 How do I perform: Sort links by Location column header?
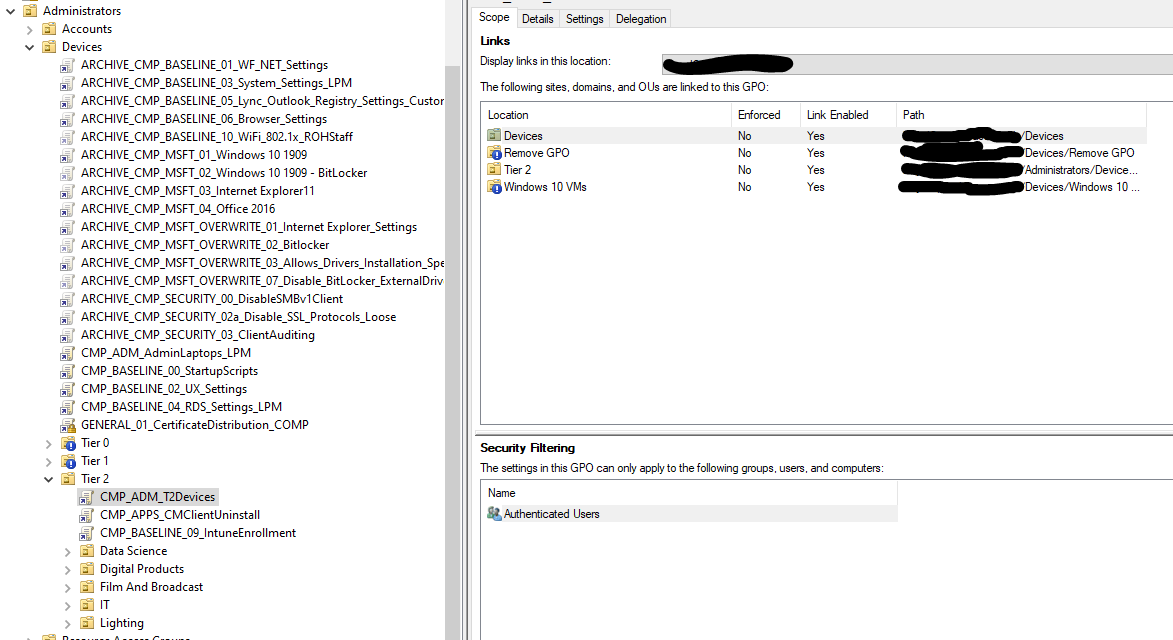[606, 115]
